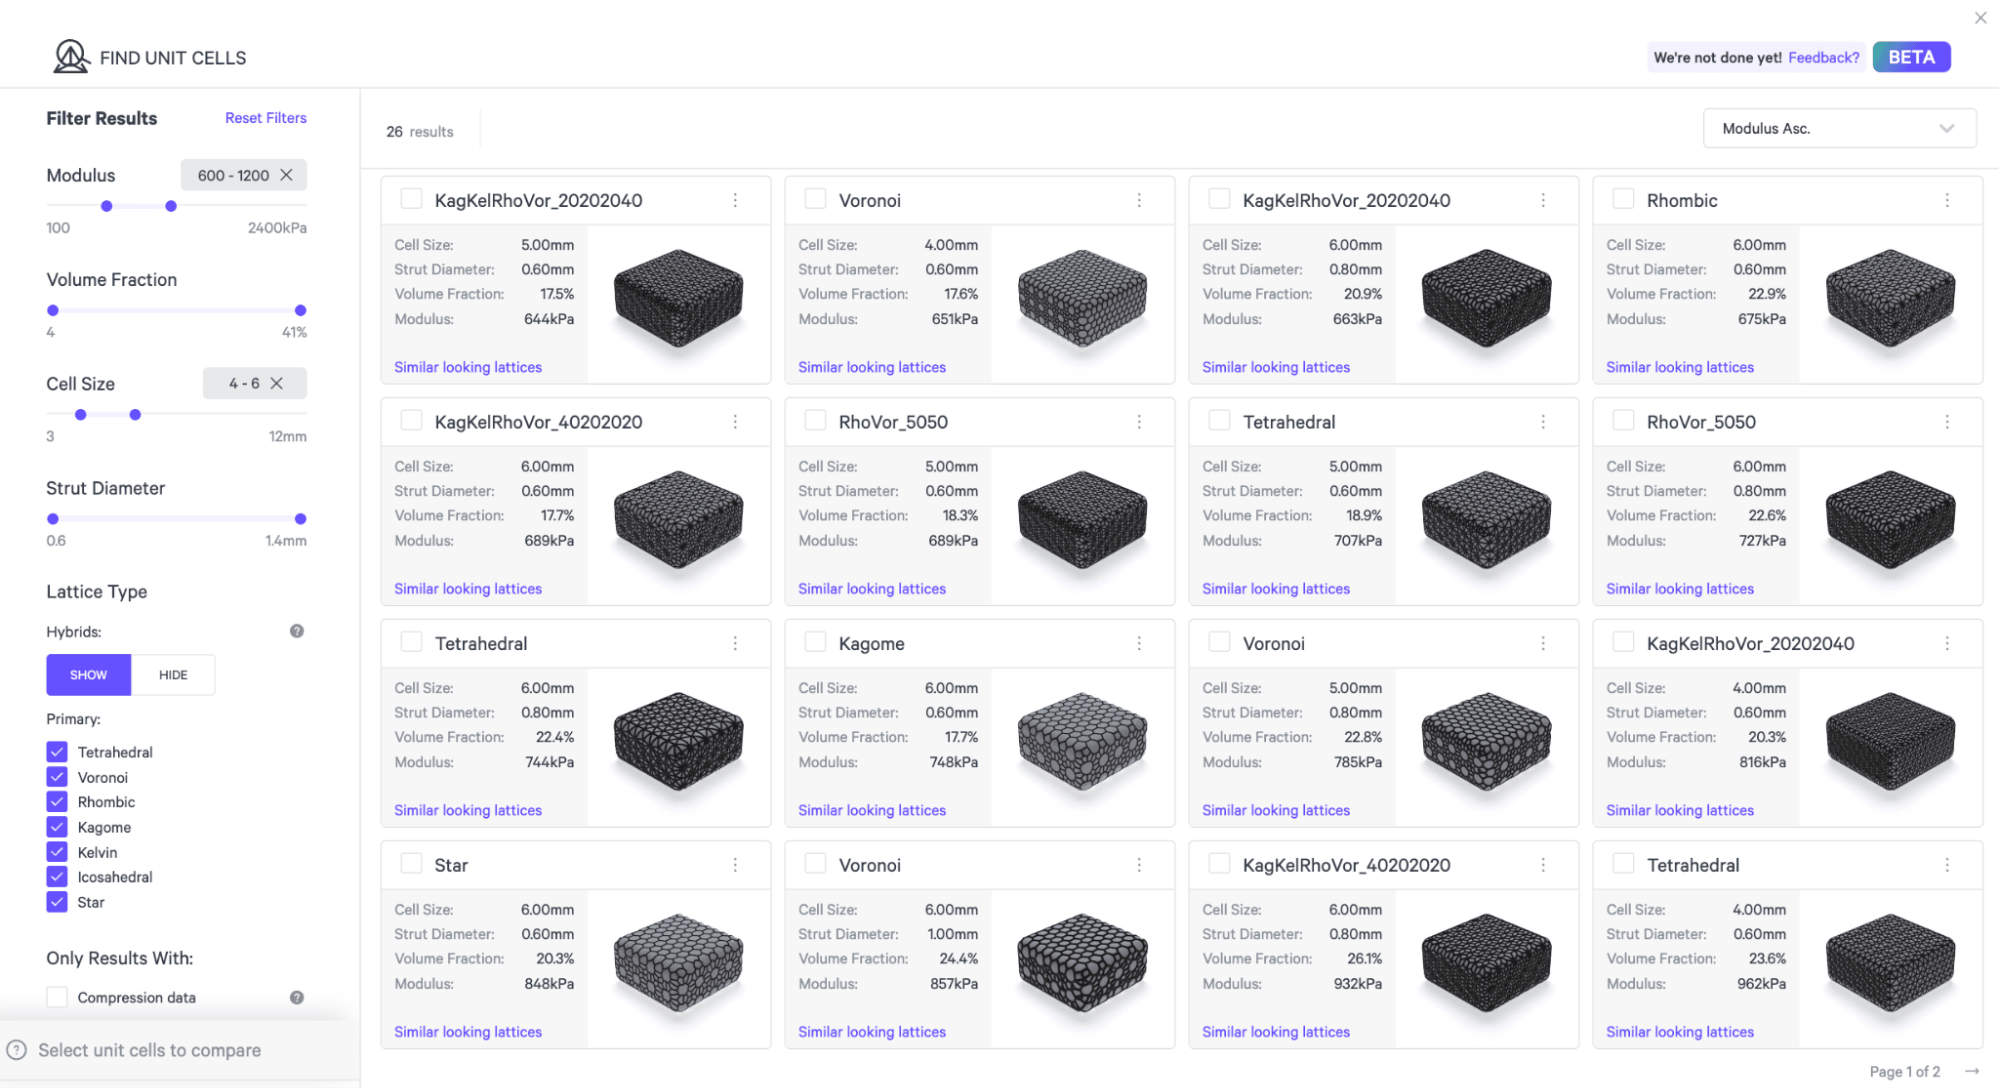The image size is (1999, 1089).
Task: Click the Kagome lattice thumbnail
Action: pos(1081,741)
